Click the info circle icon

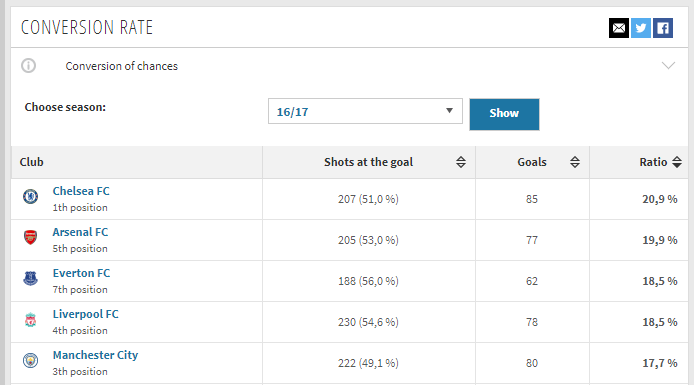28,66
